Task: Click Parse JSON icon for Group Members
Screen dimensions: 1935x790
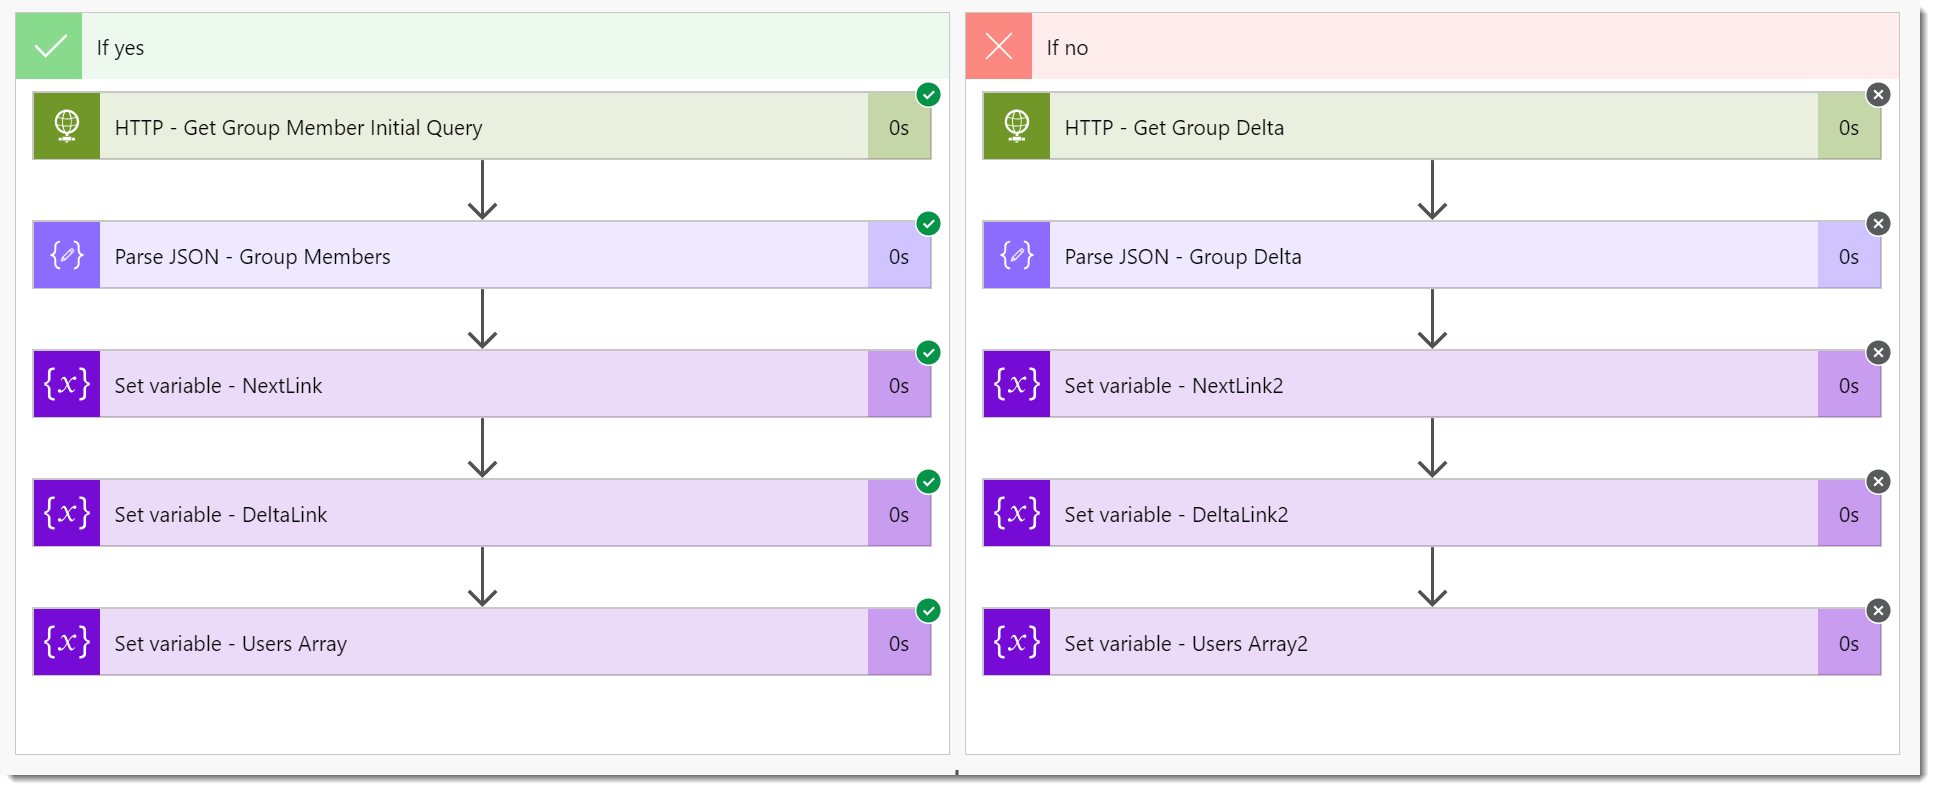Action: pyautogui.click(x=67, y=255)
